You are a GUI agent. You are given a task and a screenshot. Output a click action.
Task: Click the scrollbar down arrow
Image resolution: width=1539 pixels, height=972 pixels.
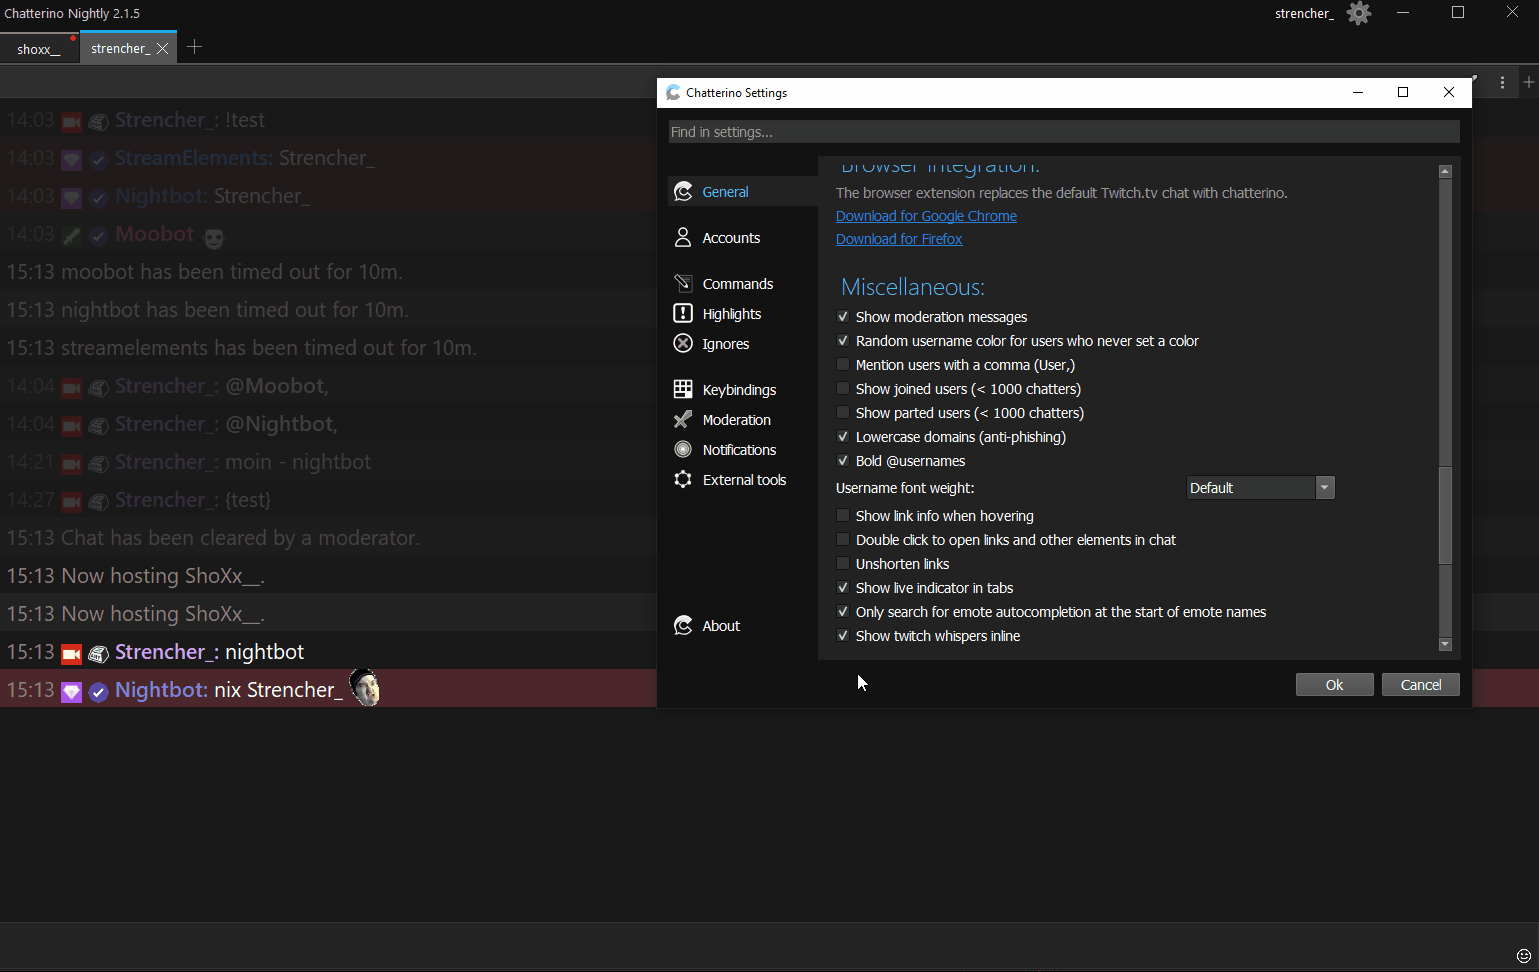pos(1445,644)
